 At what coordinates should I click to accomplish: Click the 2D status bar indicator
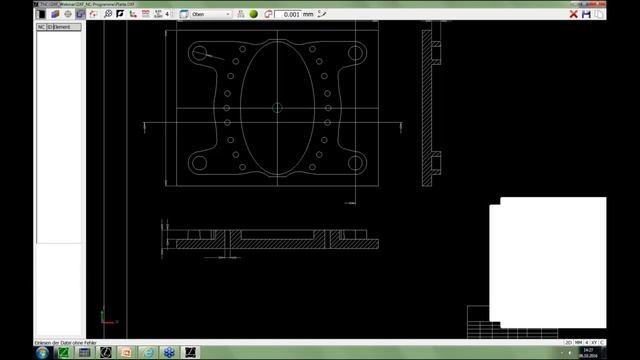point(569,343)
